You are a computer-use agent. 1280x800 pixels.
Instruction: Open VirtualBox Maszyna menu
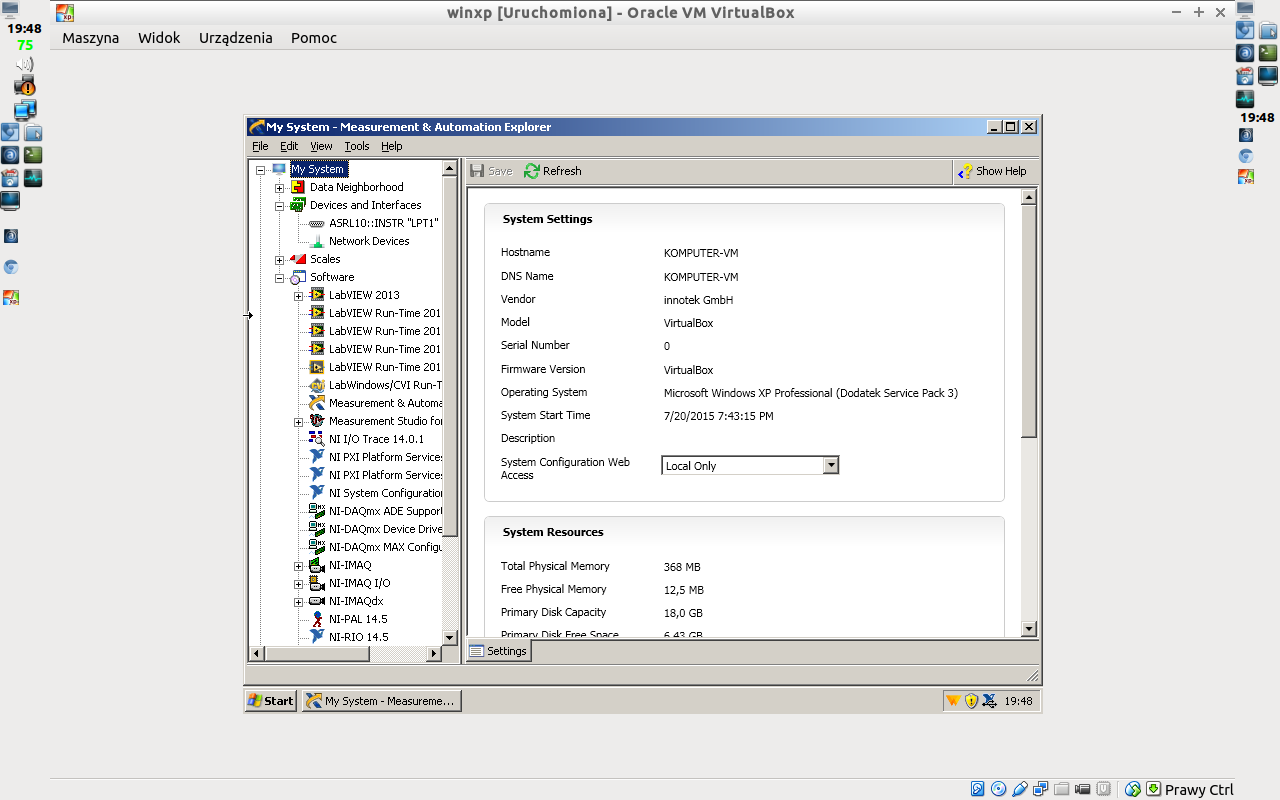click(90, 38)
